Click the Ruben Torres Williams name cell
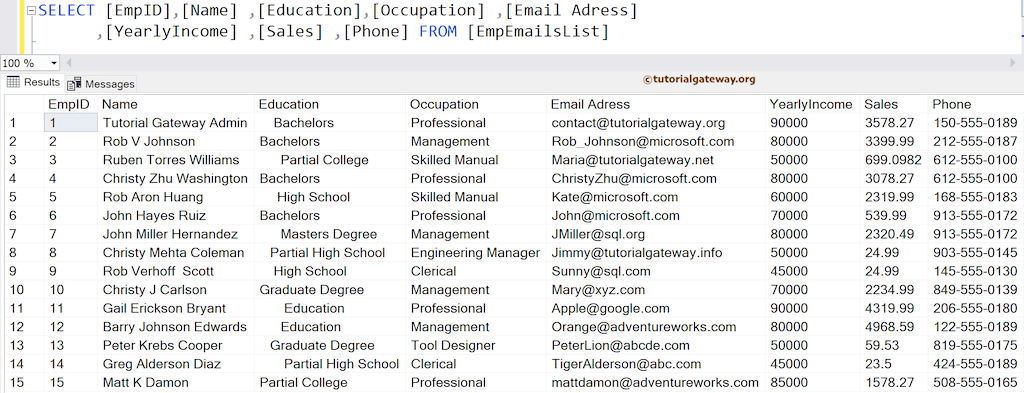Viewport: 1024px width, 393px height. coord(176,160)
